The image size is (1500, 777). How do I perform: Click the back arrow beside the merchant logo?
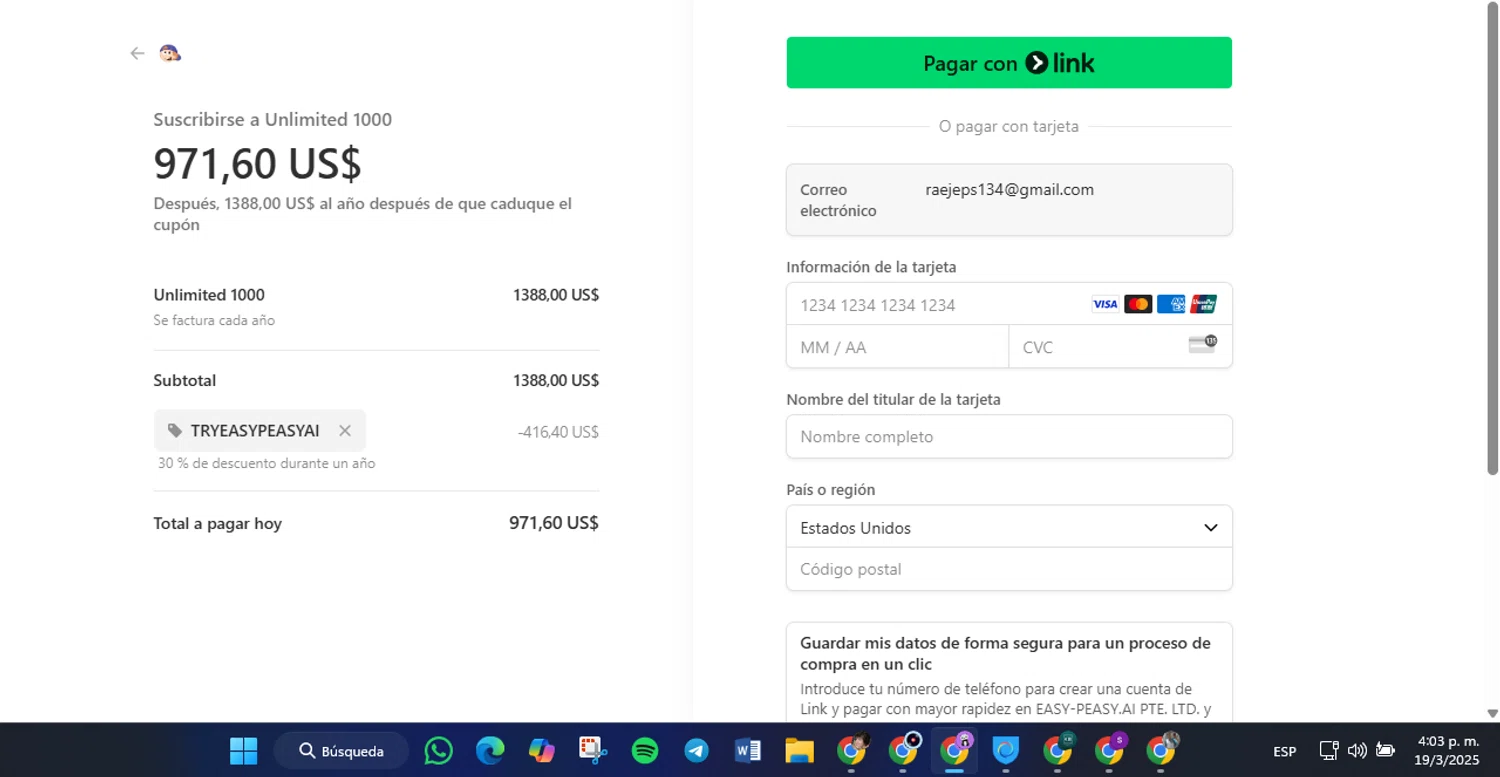pyautogui.click(x=137, y=54)
